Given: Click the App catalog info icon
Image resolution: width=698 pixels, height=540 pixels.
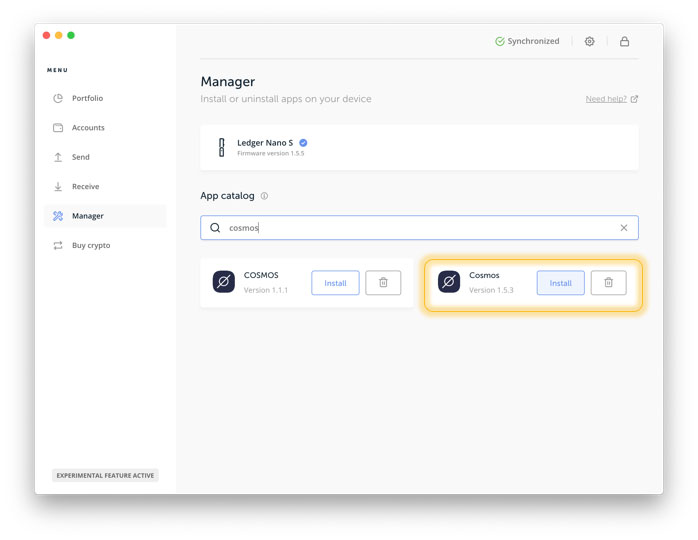Looking at the screenshot, I should (264, 196).
